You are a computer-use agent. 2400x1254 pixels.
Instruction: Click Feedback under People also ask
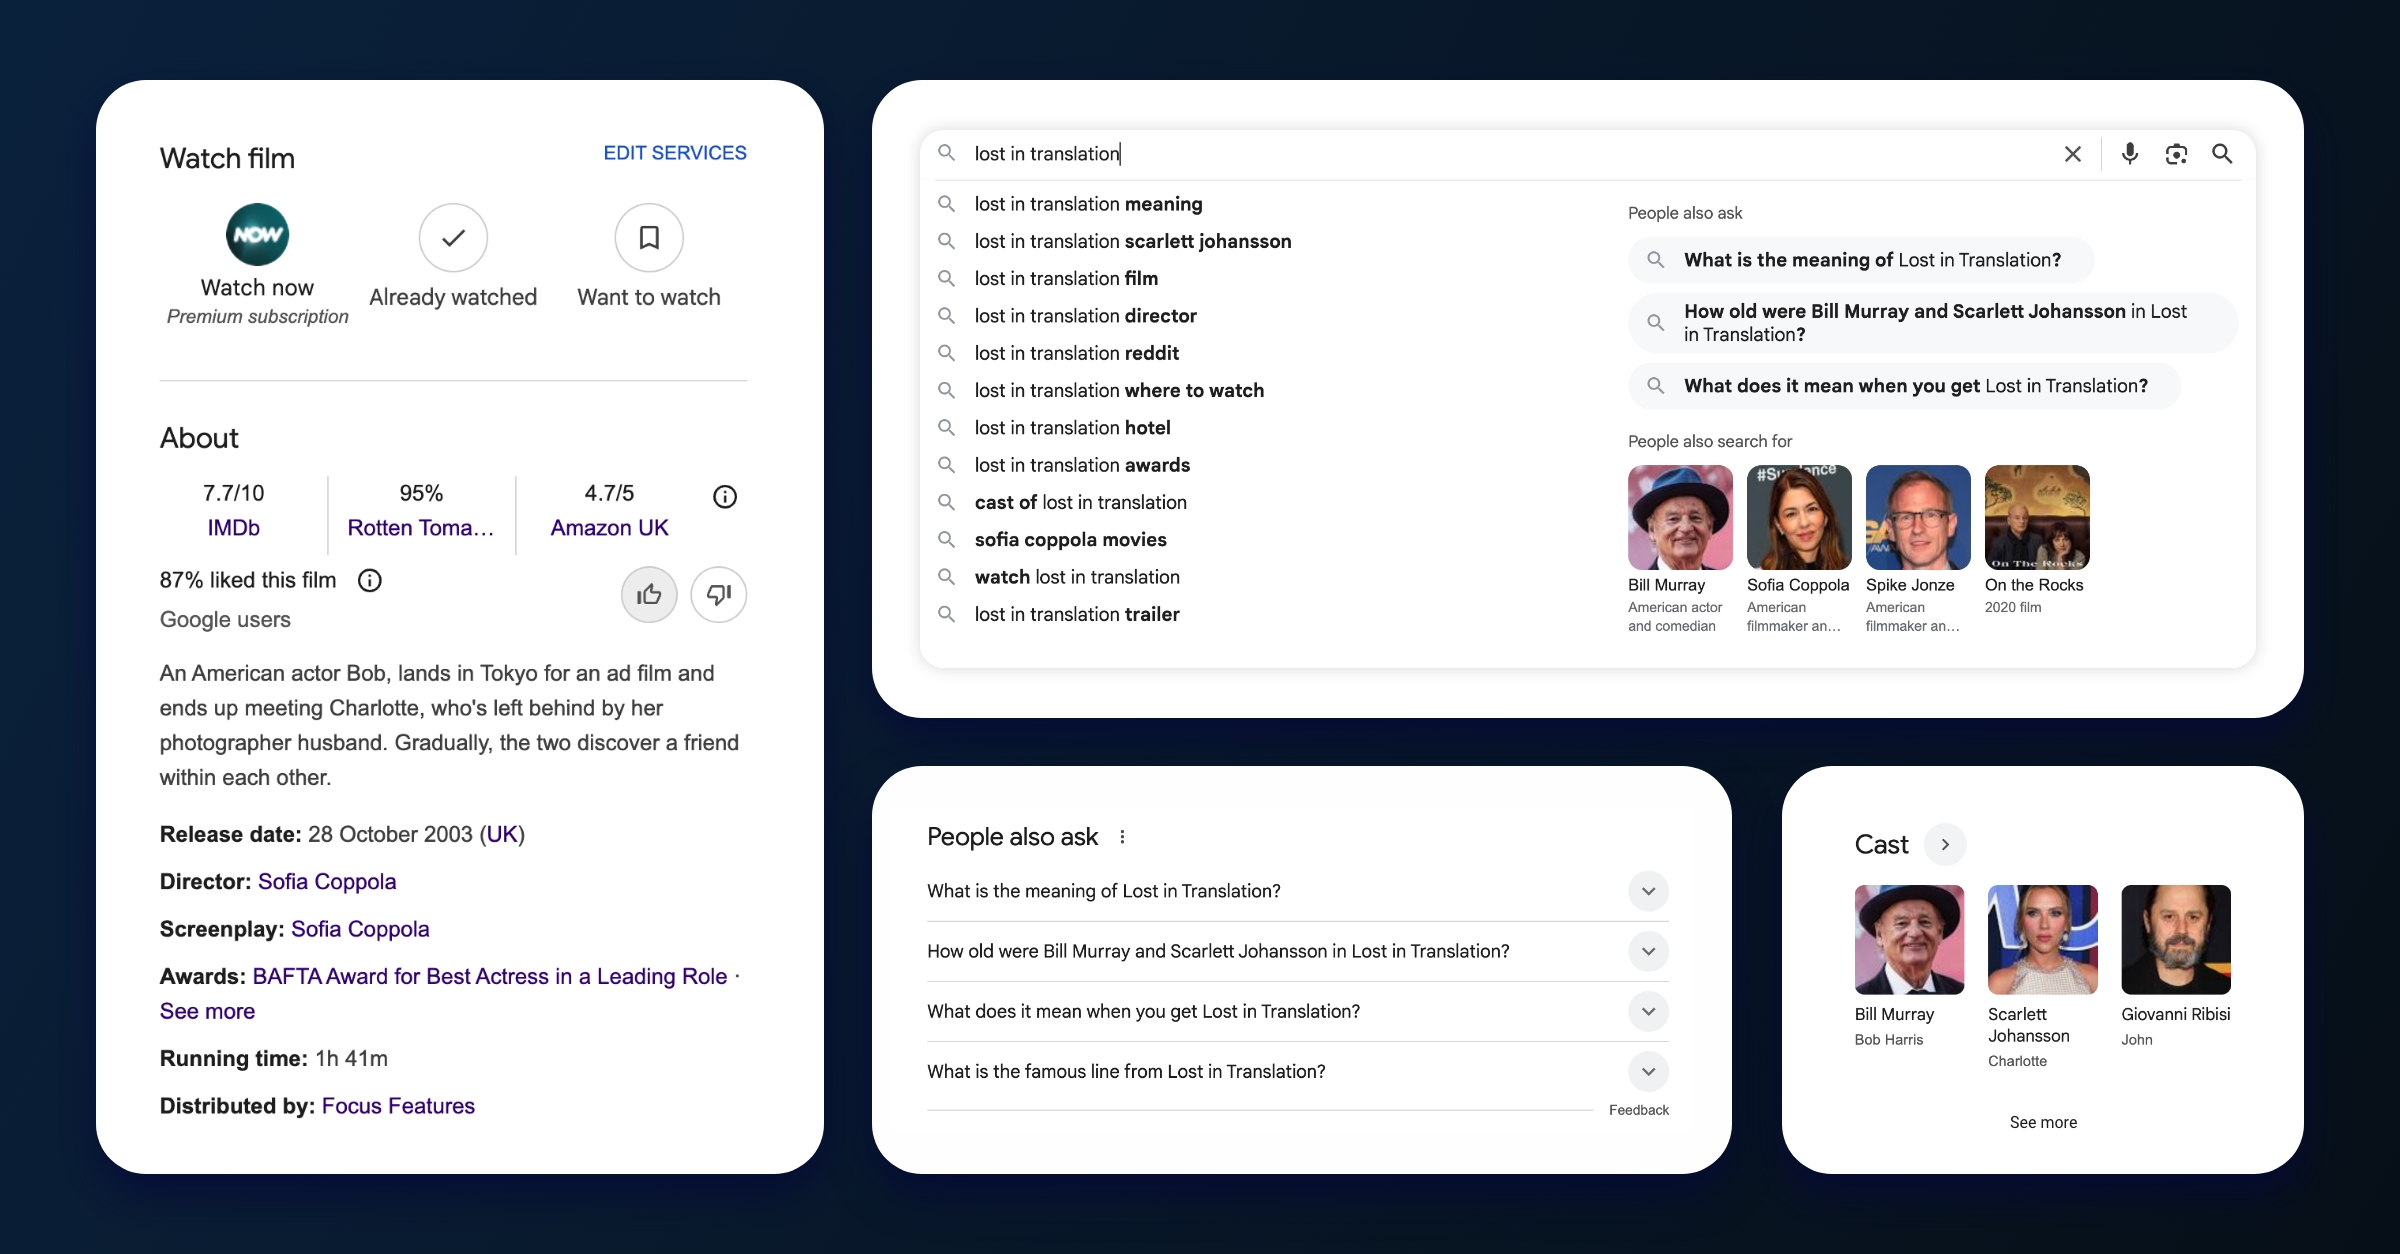(x=1639, y=1110)
